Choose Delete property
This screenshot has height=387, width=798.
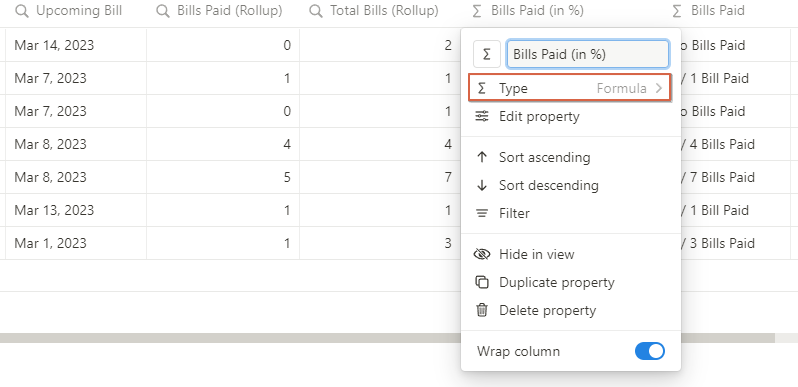[x=571, y=310]
